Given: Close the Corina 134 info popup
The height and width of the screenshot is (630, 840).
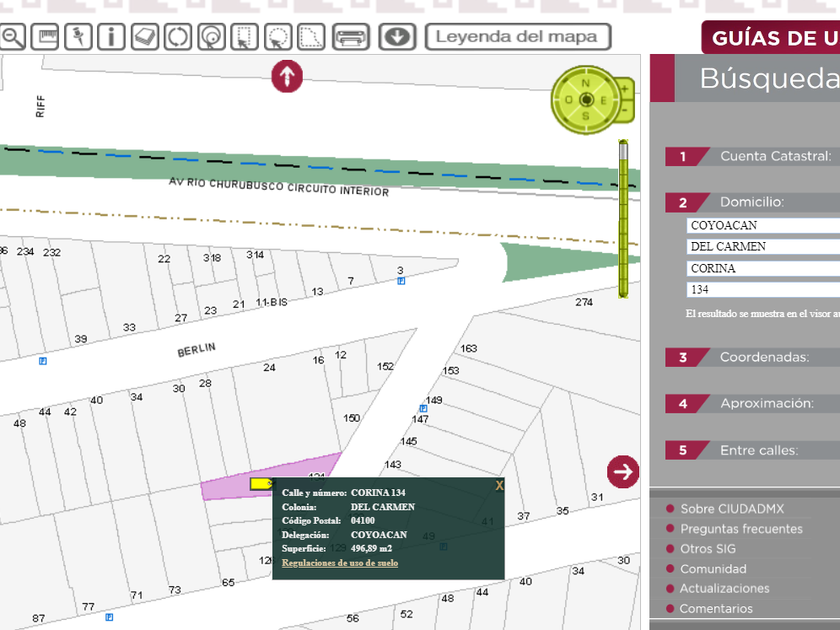Looking at the screenshot, I should click(x=499, y=486).
